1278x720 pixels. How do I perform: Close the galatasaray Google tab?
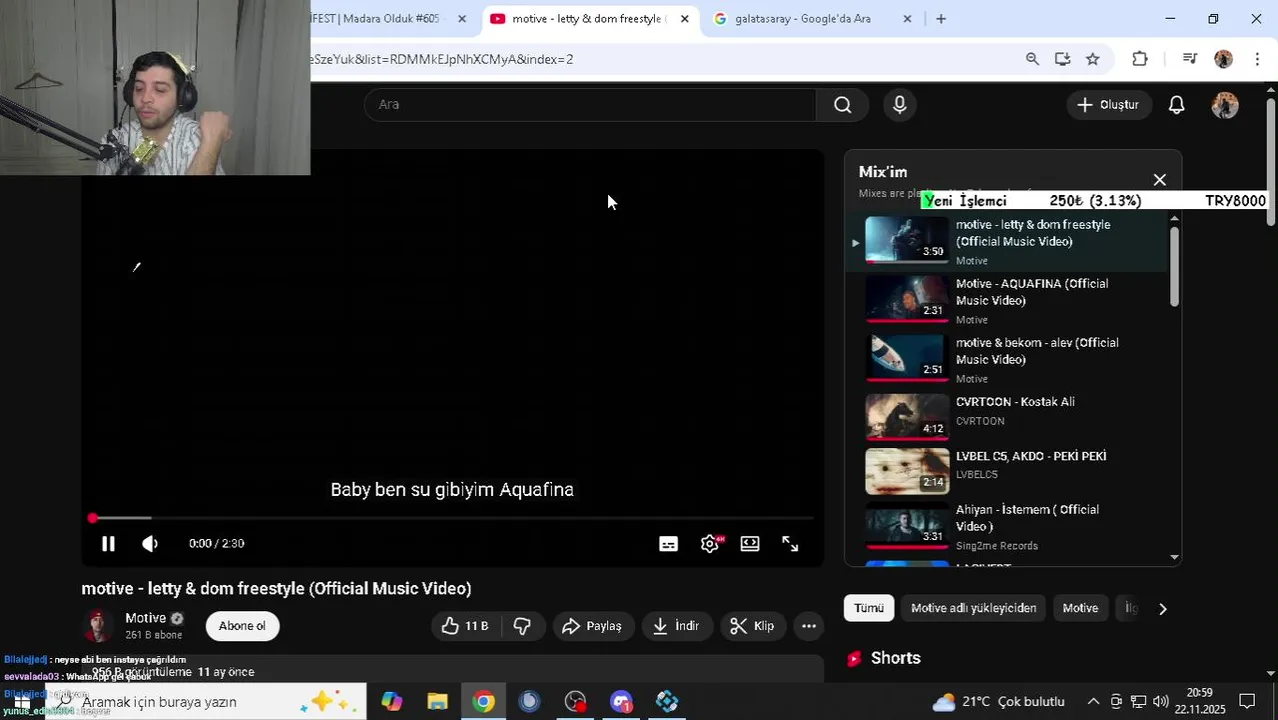coord(907,19)
